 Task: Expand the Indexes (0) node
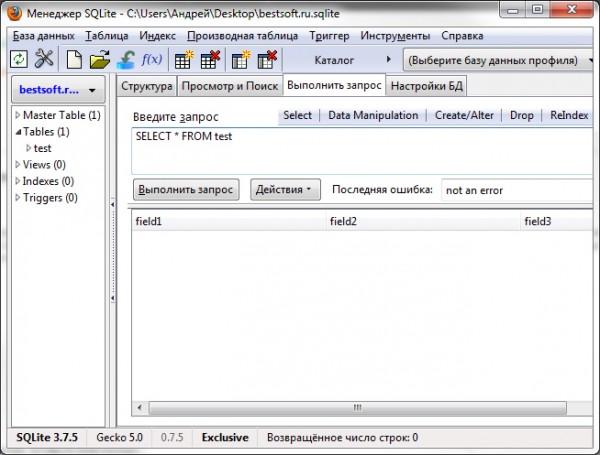[x=18, y=181]
